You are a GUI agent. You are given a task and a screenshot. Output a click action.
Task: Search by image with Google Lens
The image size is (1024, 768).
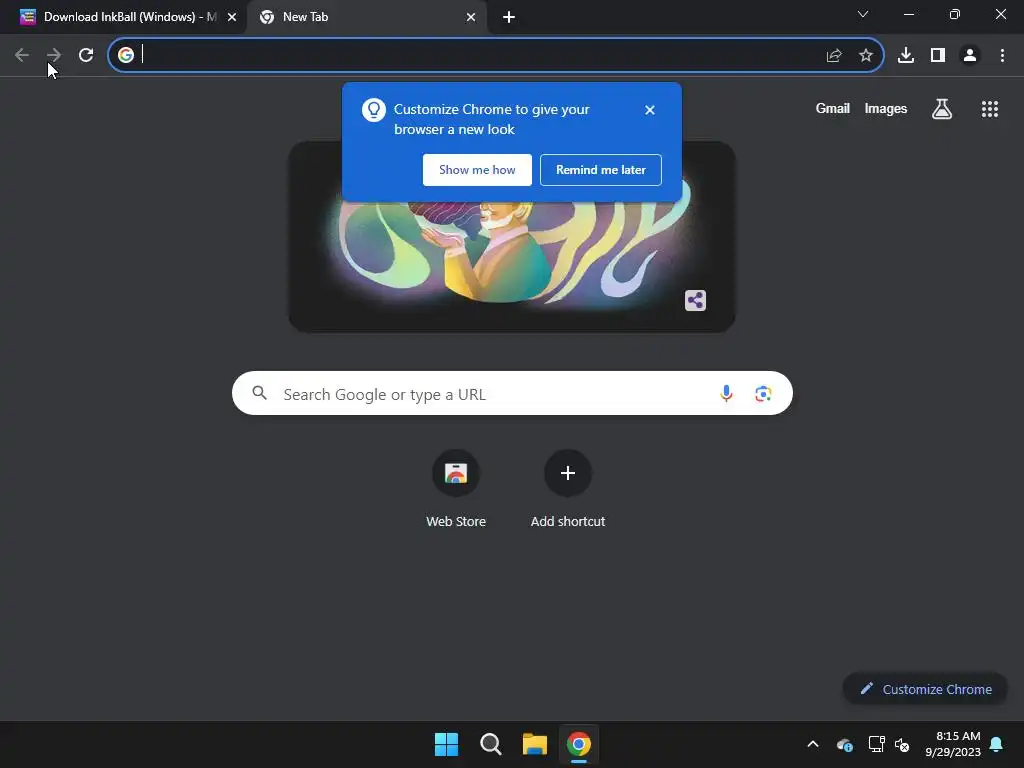763,393
